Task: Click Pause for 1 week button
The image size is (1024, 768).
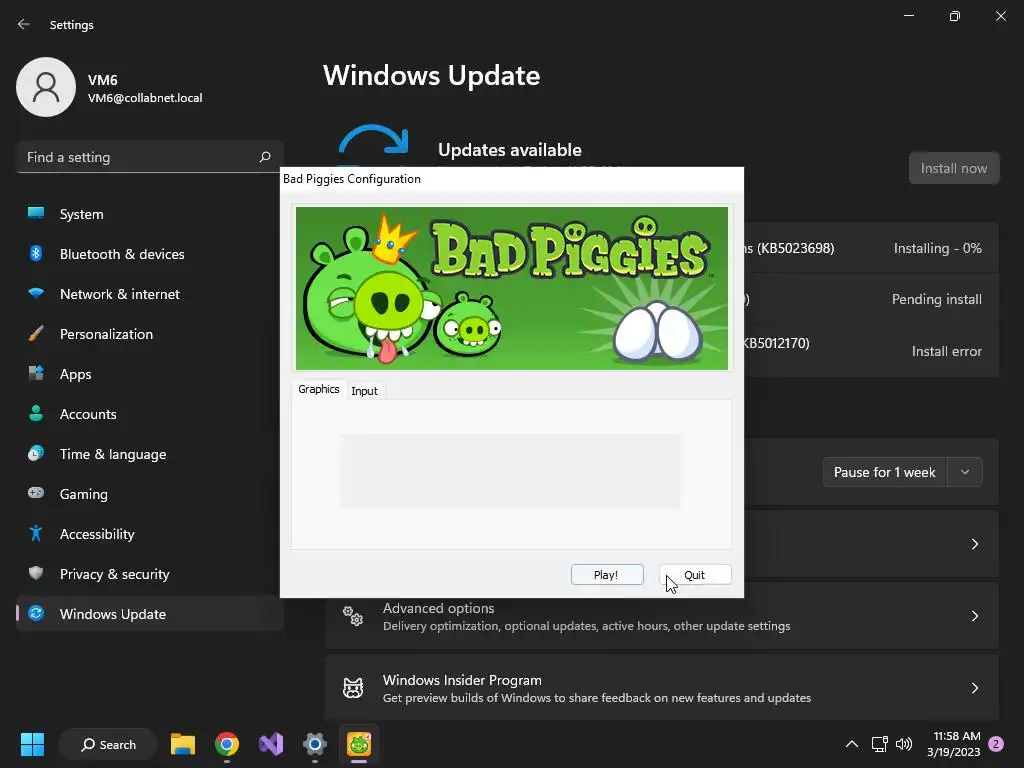Action: [x=885, y=472]
